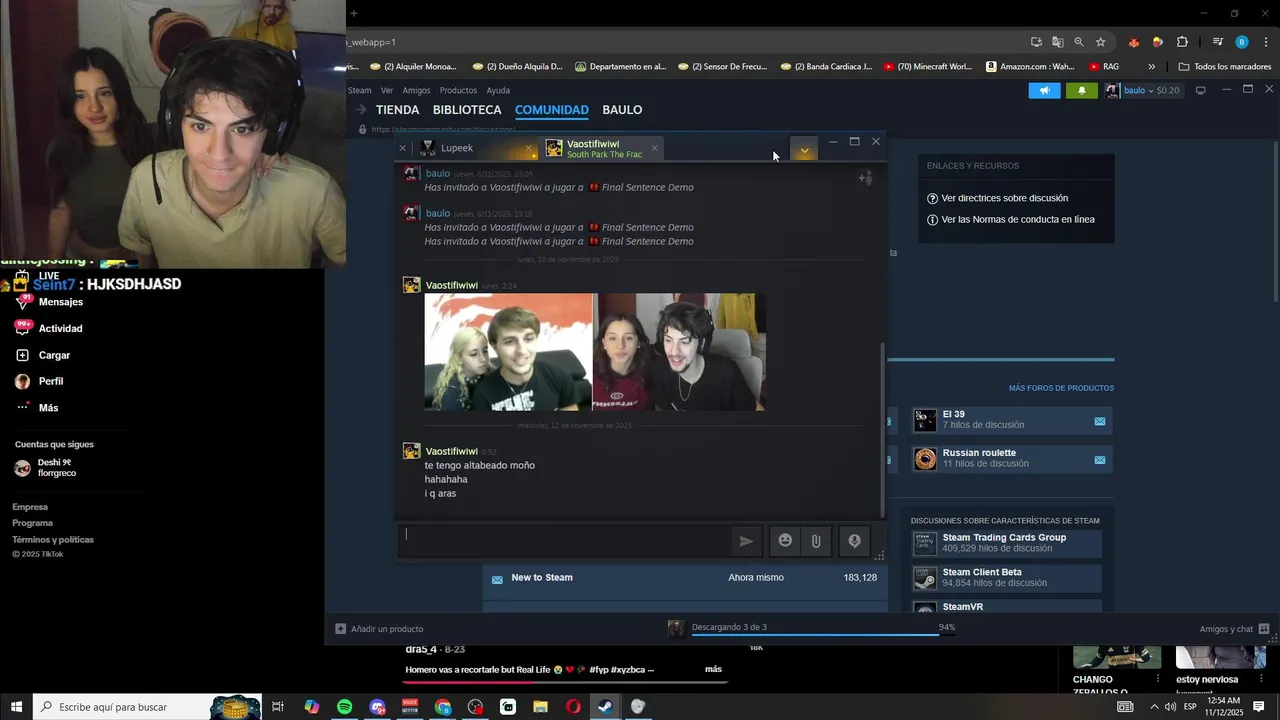Switch to Big Picture mode monitor icon
The width and height of the screenshot is (1280, 720).
pos(1201,90)
